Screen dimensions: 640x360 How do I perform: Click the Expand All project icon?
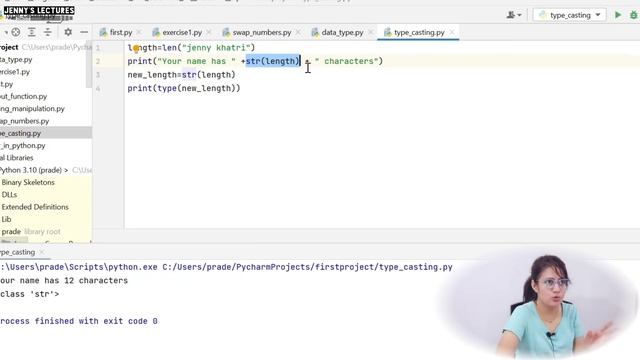tap(32, 32)
